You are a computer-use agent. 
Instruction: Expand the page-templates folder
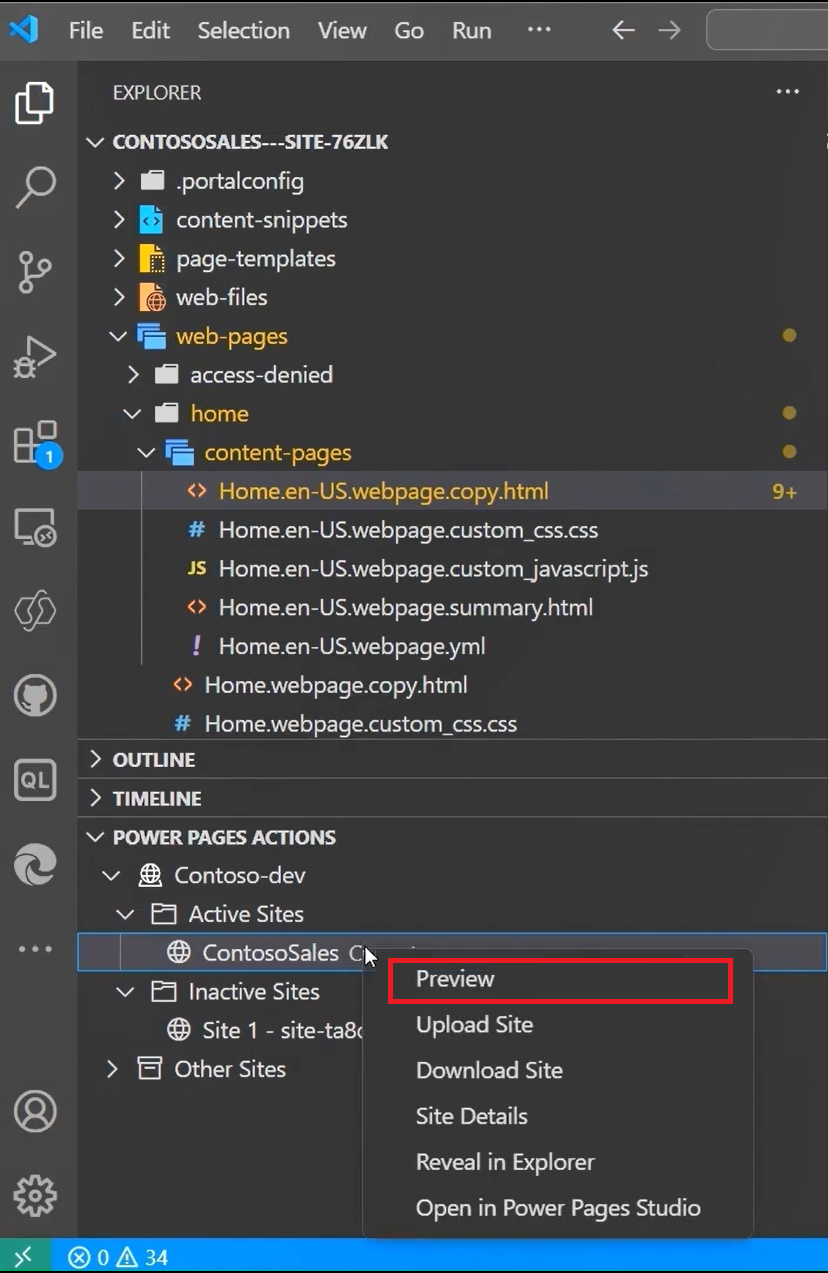[x=119, y=259]
